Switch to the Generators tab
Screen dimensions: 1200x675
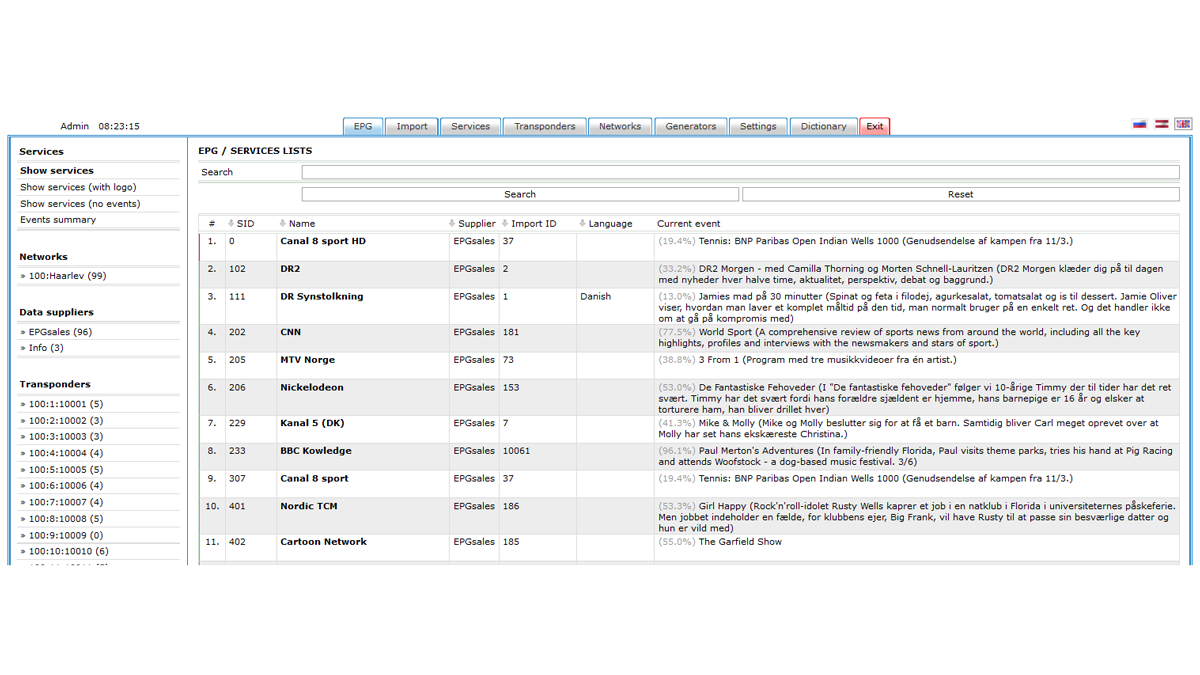click(x=690, y=127)
